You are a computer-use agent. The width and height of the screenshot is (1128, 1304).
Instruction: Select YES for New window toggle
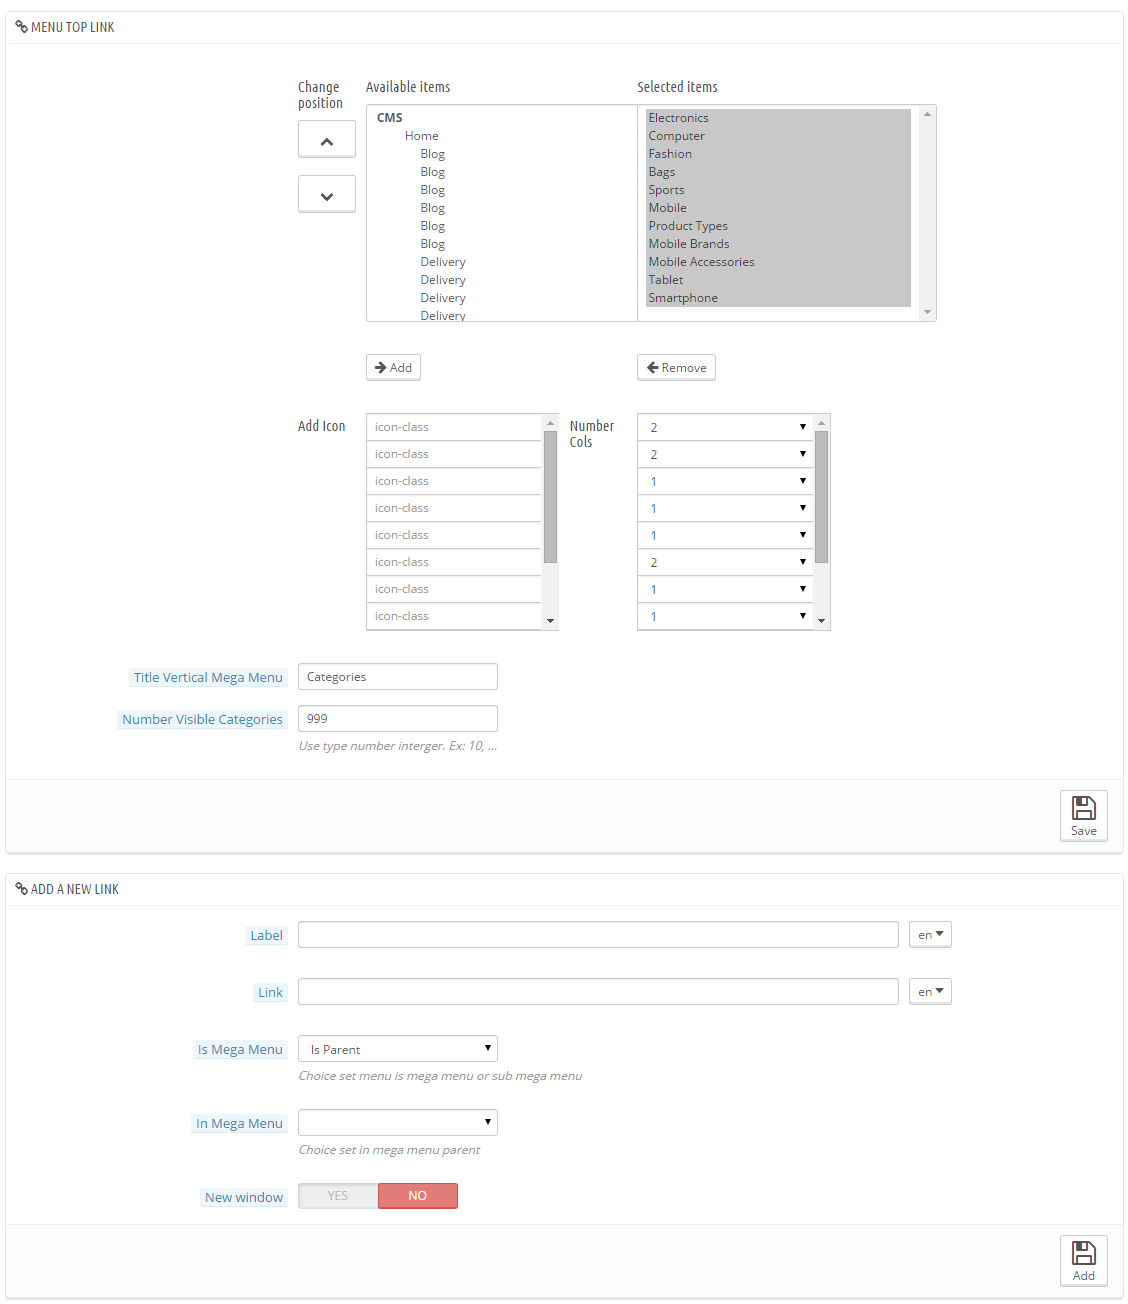tap(338, 1196)
